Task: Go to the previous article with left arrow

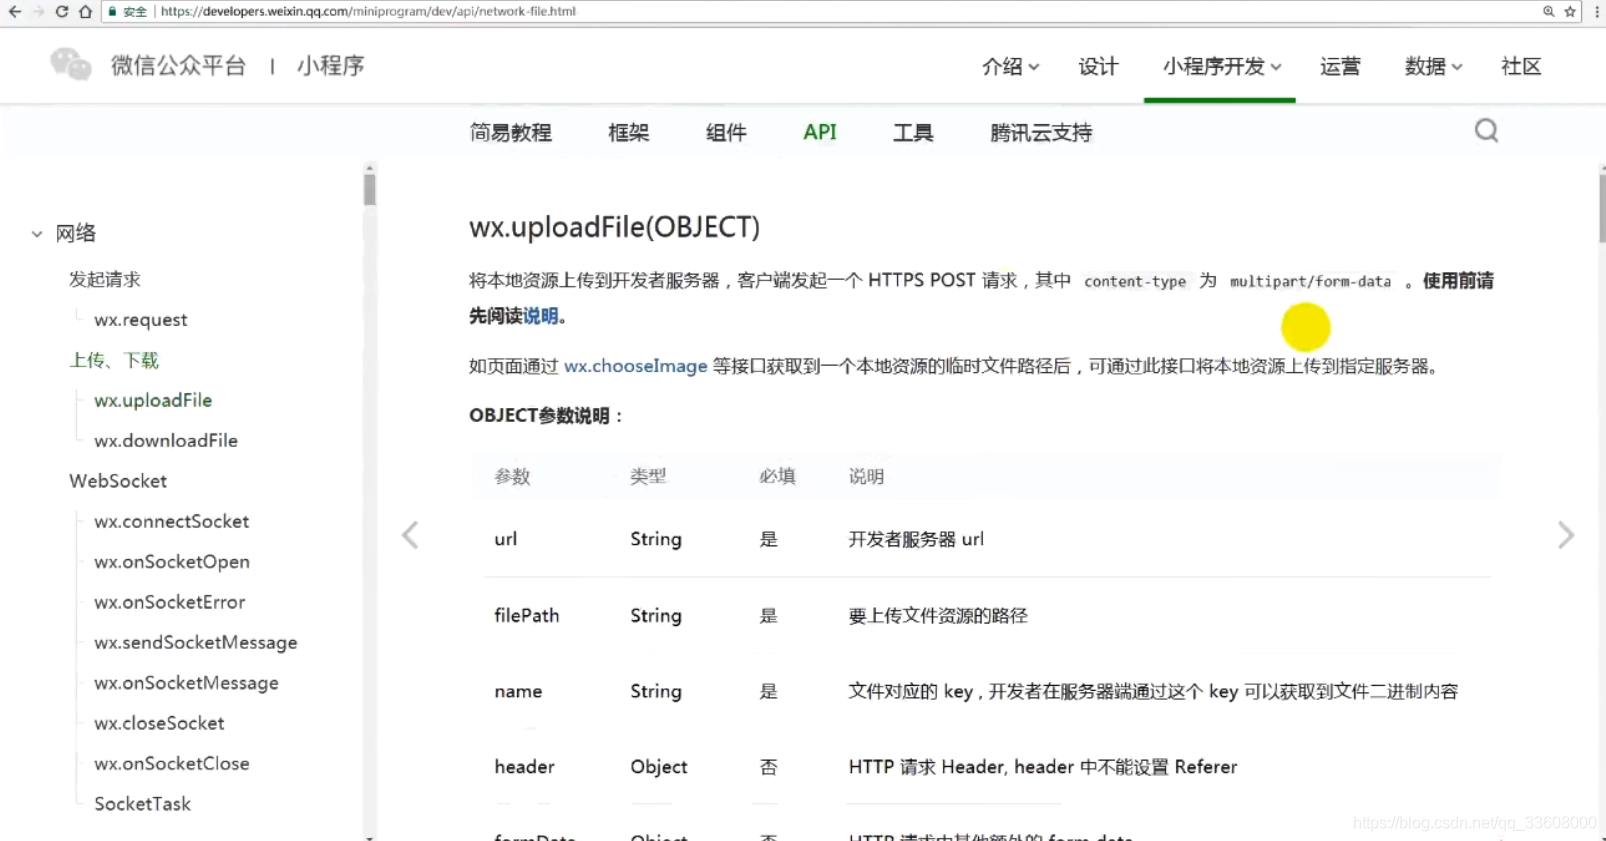Action: (x=410, y=535)
